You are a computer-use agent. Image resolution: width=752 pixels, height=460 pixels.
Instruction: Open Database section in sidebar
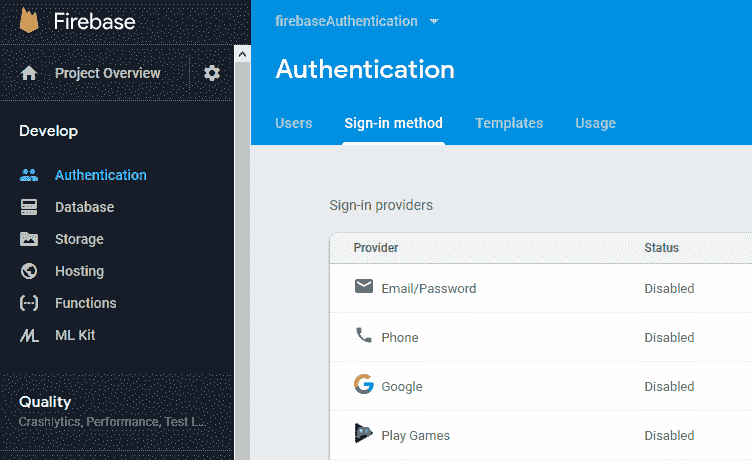(x=84, y=207)
